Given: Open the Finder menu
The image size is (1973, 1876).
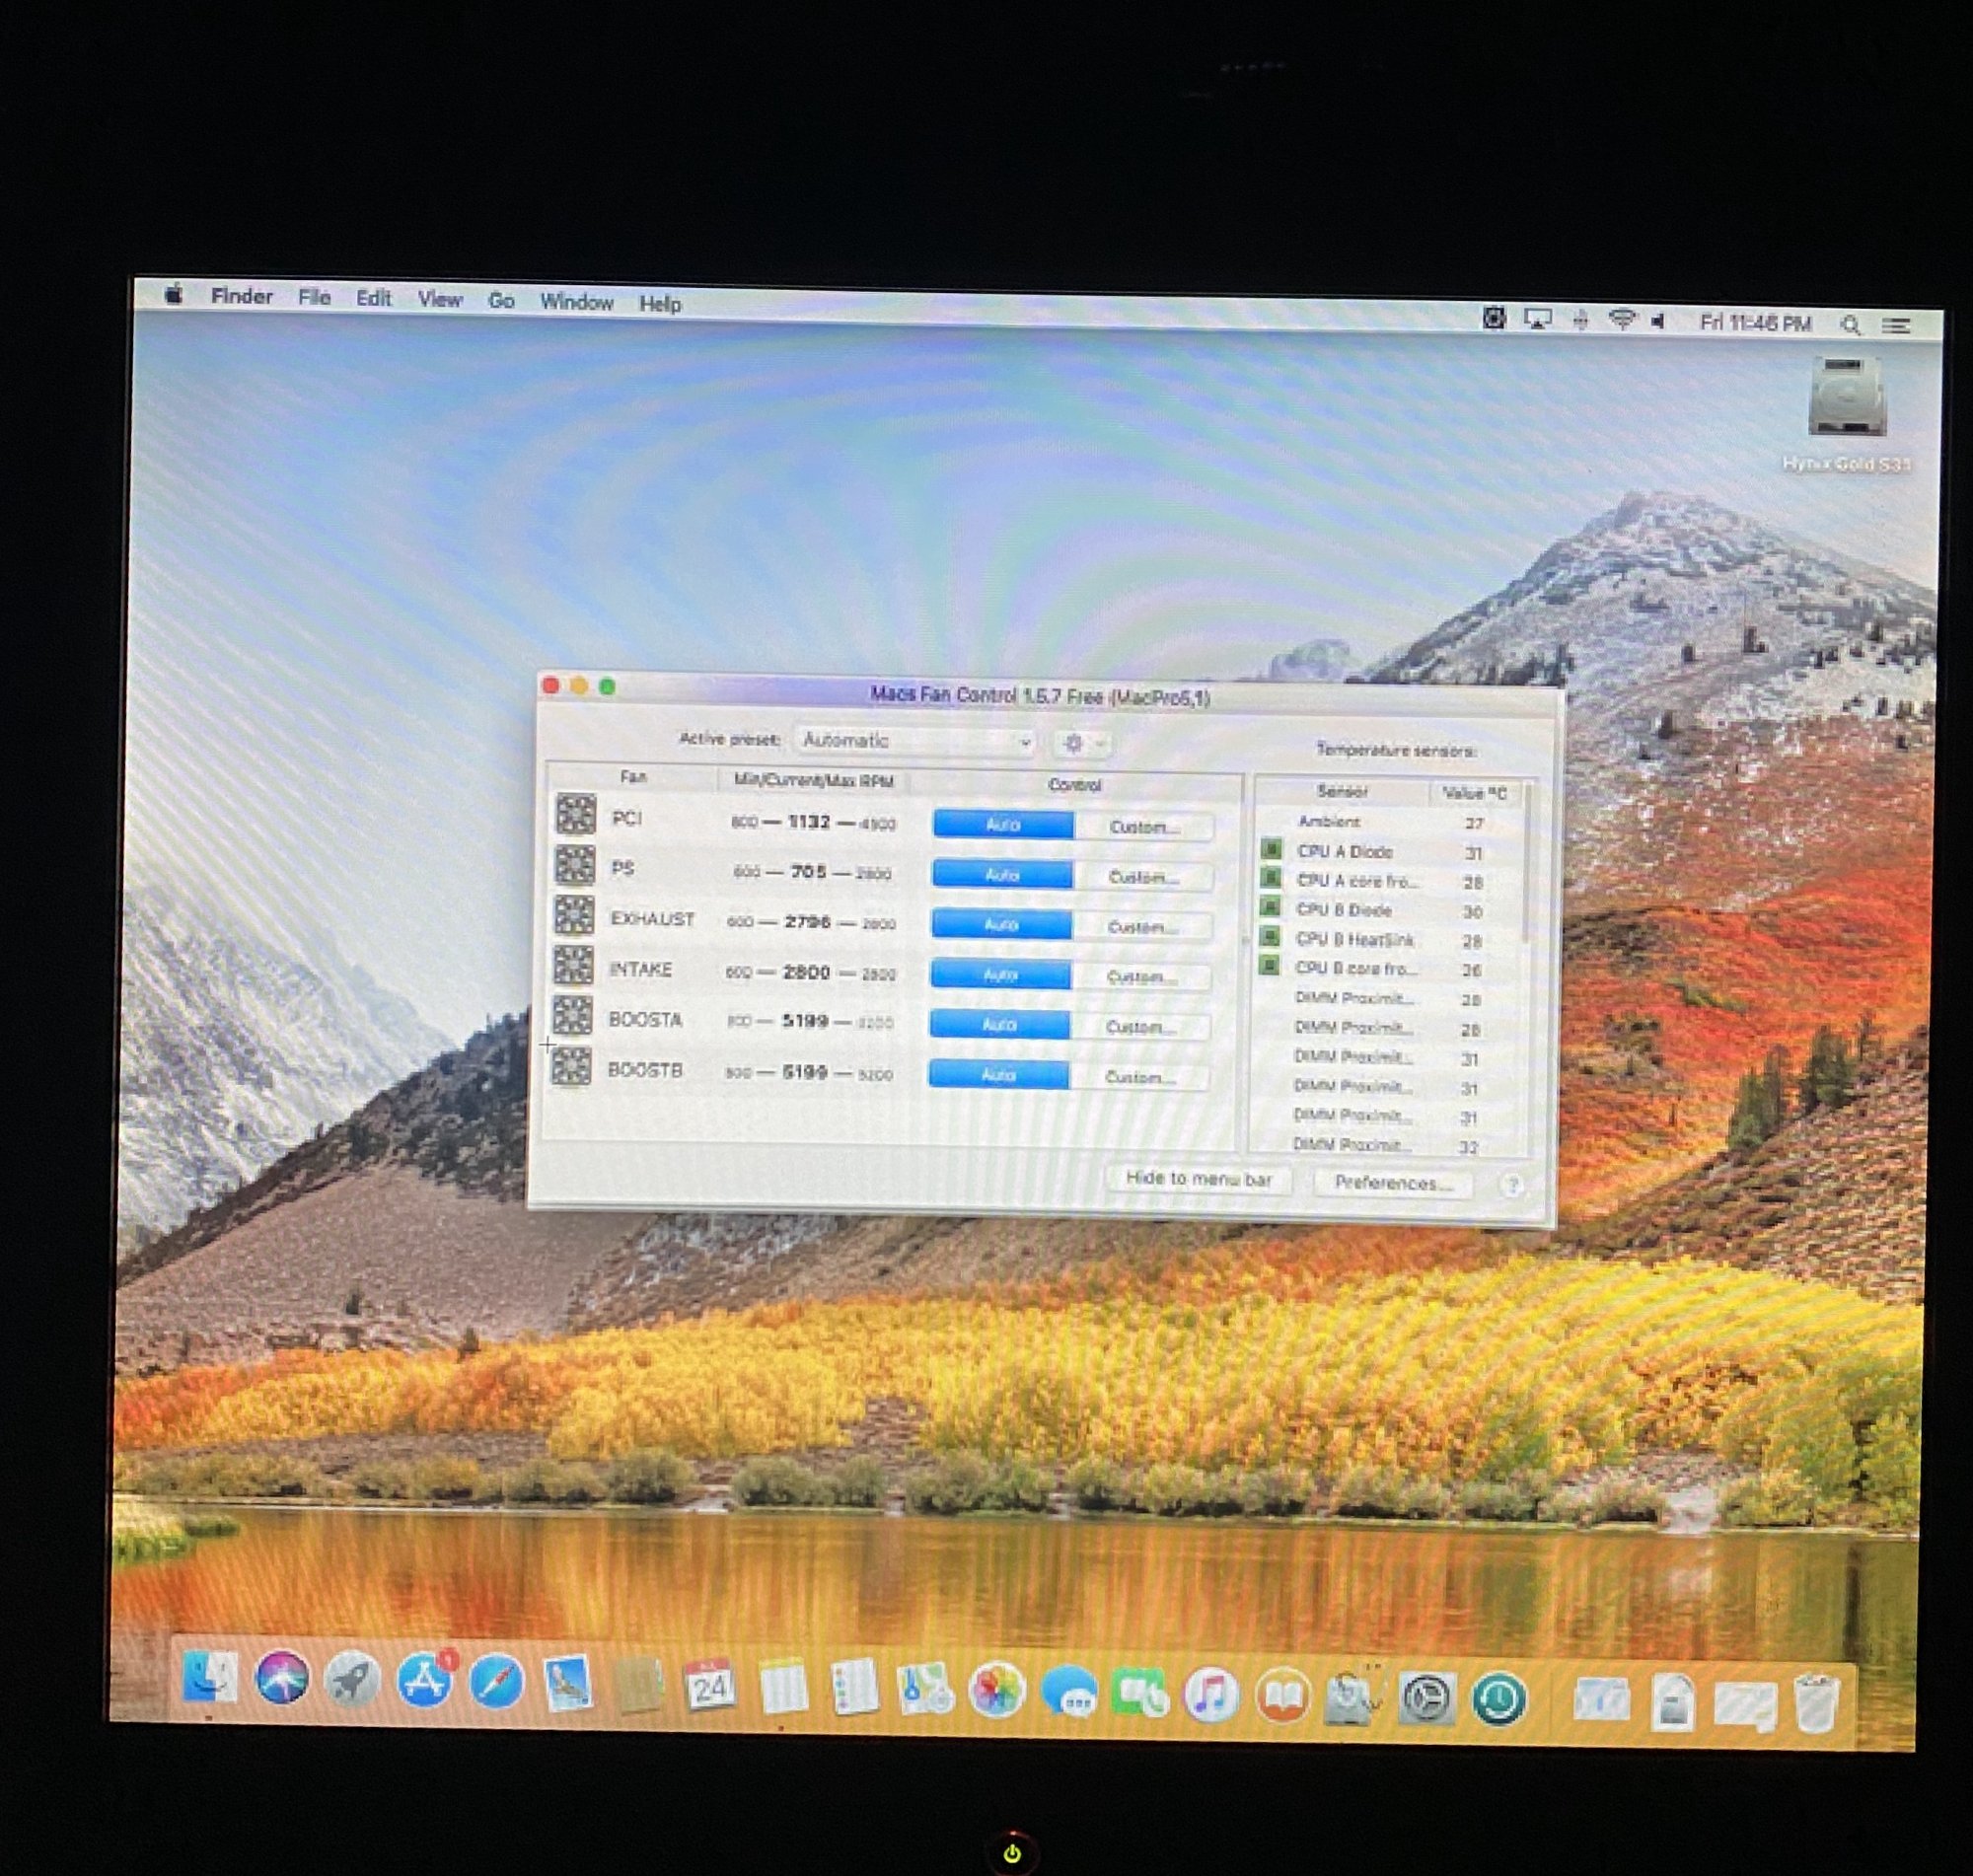Looking at the screenshot, I should point(241,296).
